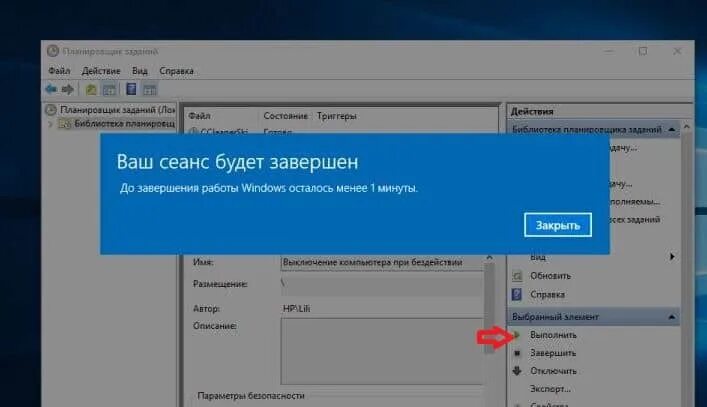Click the Отключить down-arrow icon

coord(517,371)
